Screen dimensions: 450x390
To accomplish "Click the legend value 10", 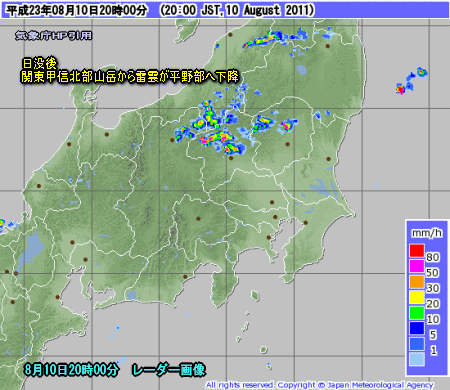I will point(433,319).
